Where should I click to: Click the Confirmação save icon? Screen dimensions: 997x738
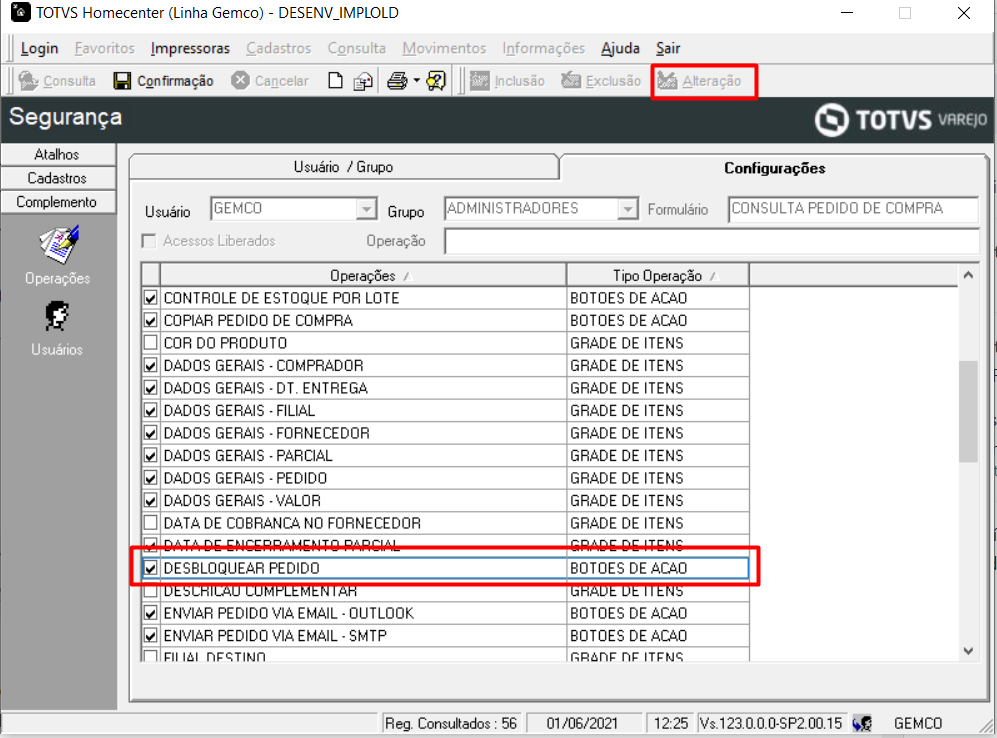tap(122, 81)
